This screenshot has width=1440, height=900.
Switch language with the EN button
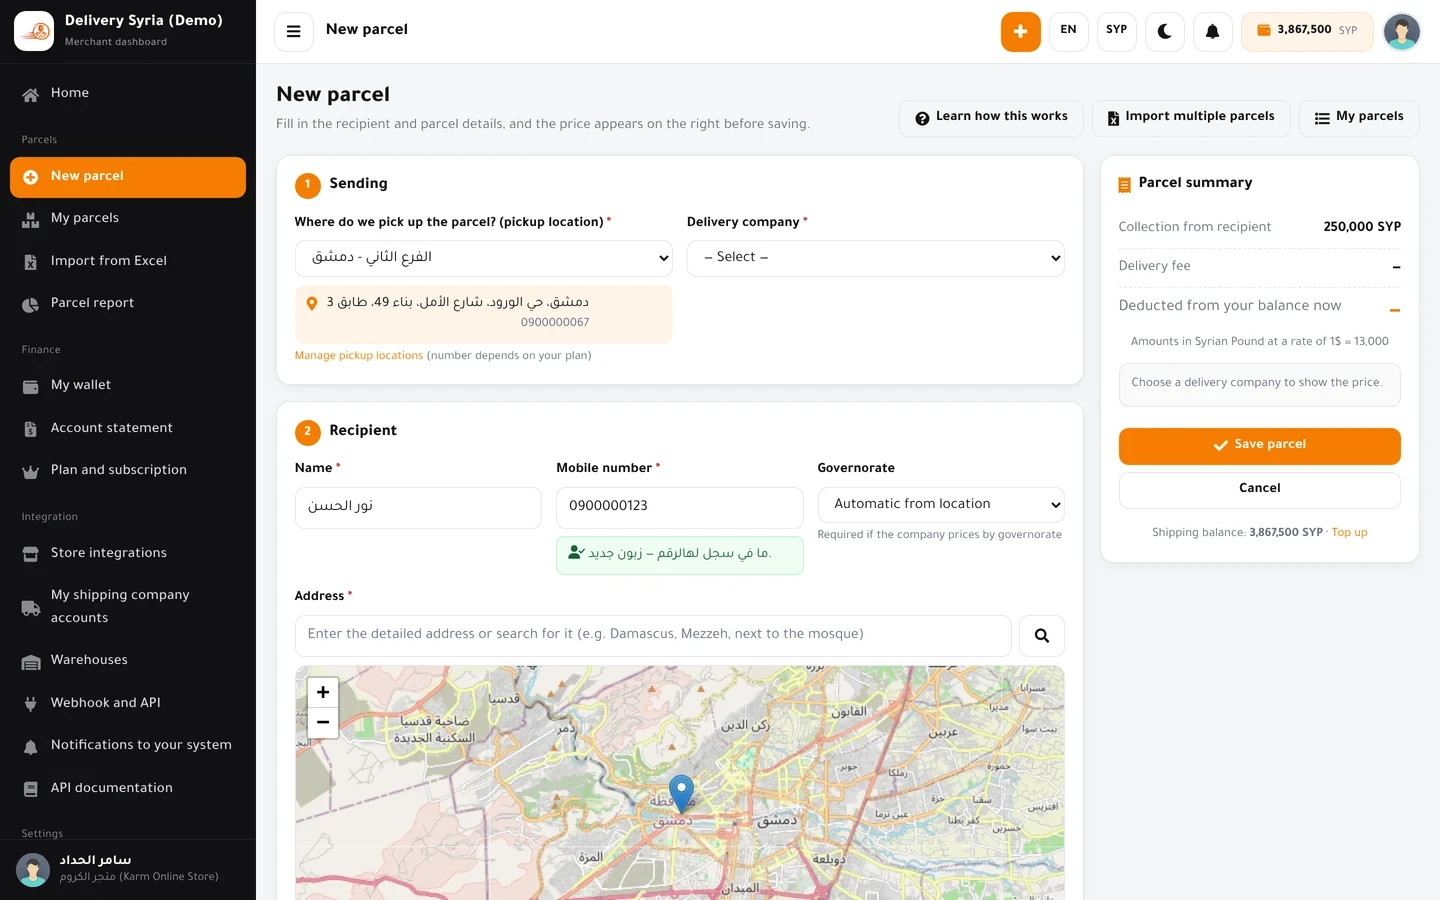[x=1069, y=31]
